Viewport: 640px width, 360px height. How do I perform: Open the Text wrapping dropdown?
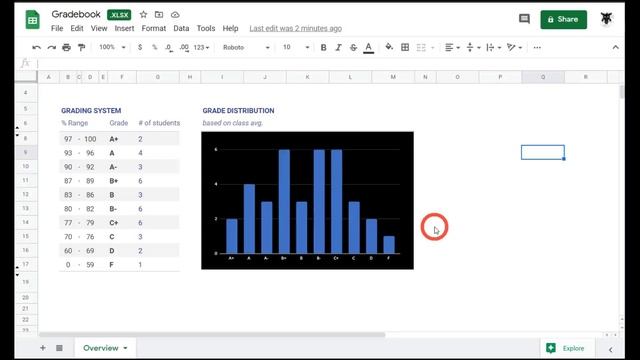(x=494, y=48)
